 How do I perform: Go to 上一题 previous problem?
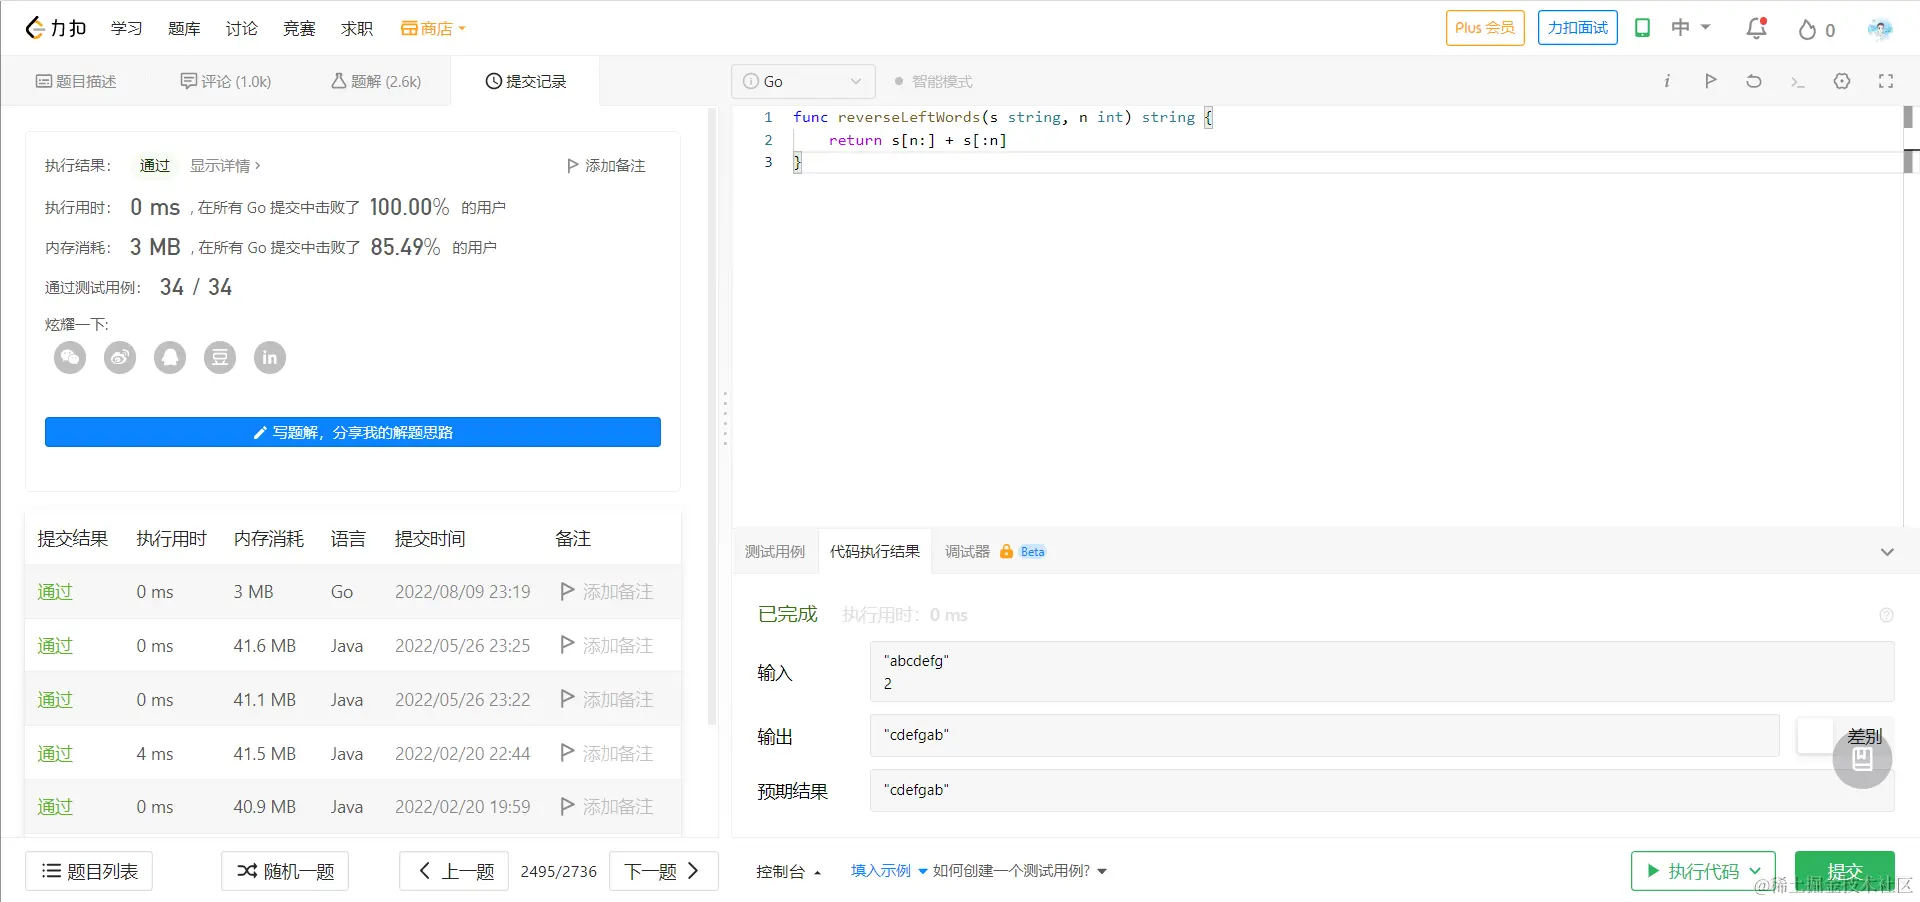click(454, 871)
